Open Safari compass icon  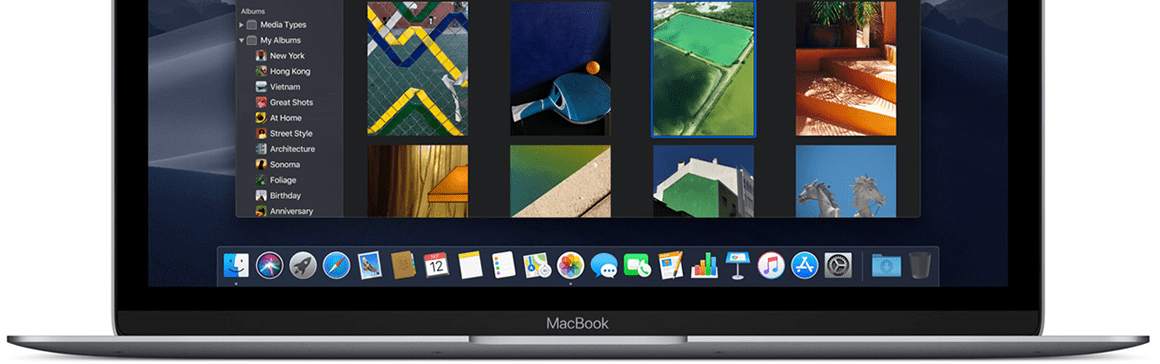(x=336, y=265)
